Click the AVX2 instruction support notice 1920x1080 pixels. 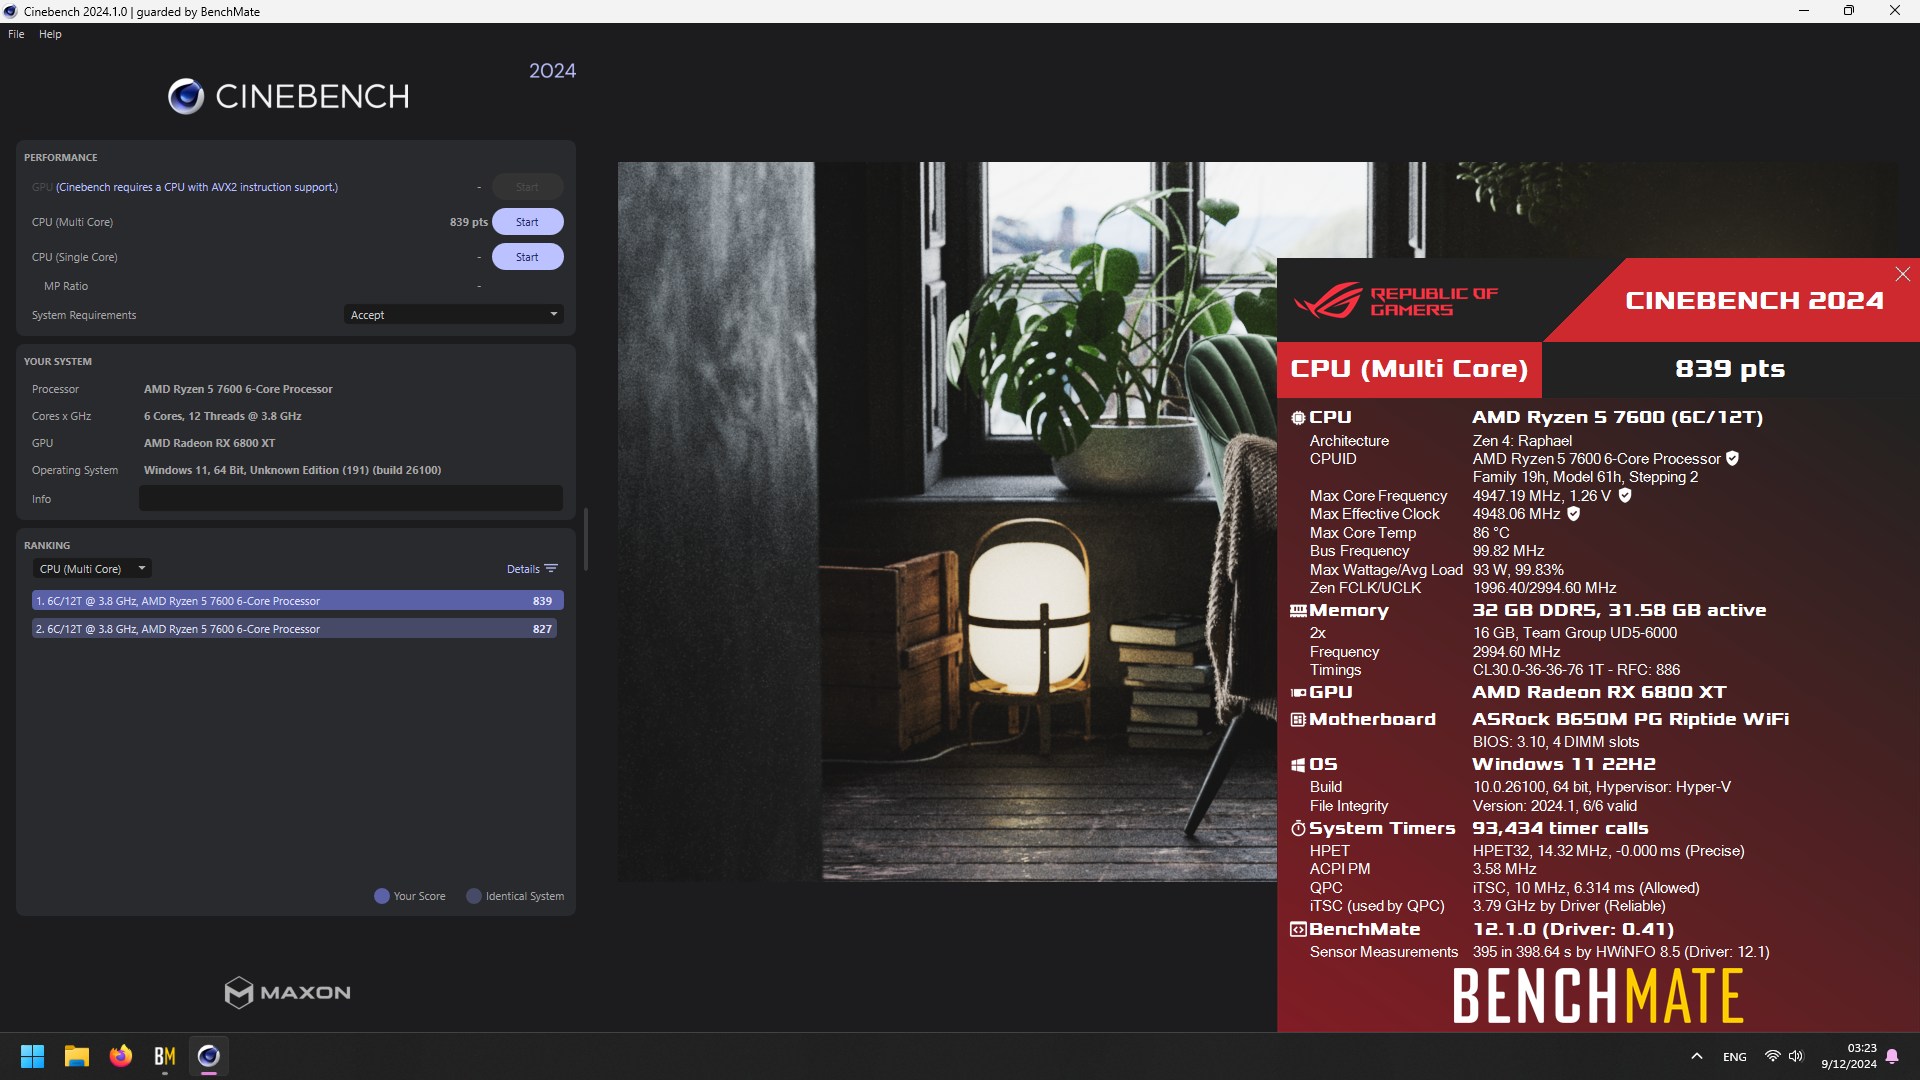click(197, 187)
